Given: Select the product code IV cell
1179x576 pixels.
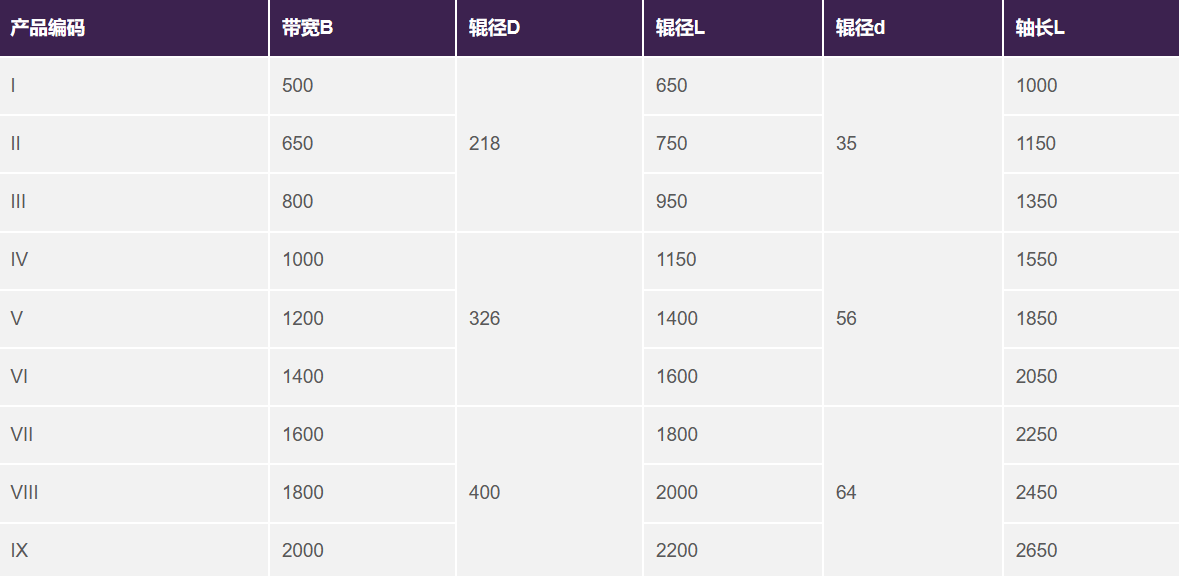Looking at the screenshot, I should [134, 260].
